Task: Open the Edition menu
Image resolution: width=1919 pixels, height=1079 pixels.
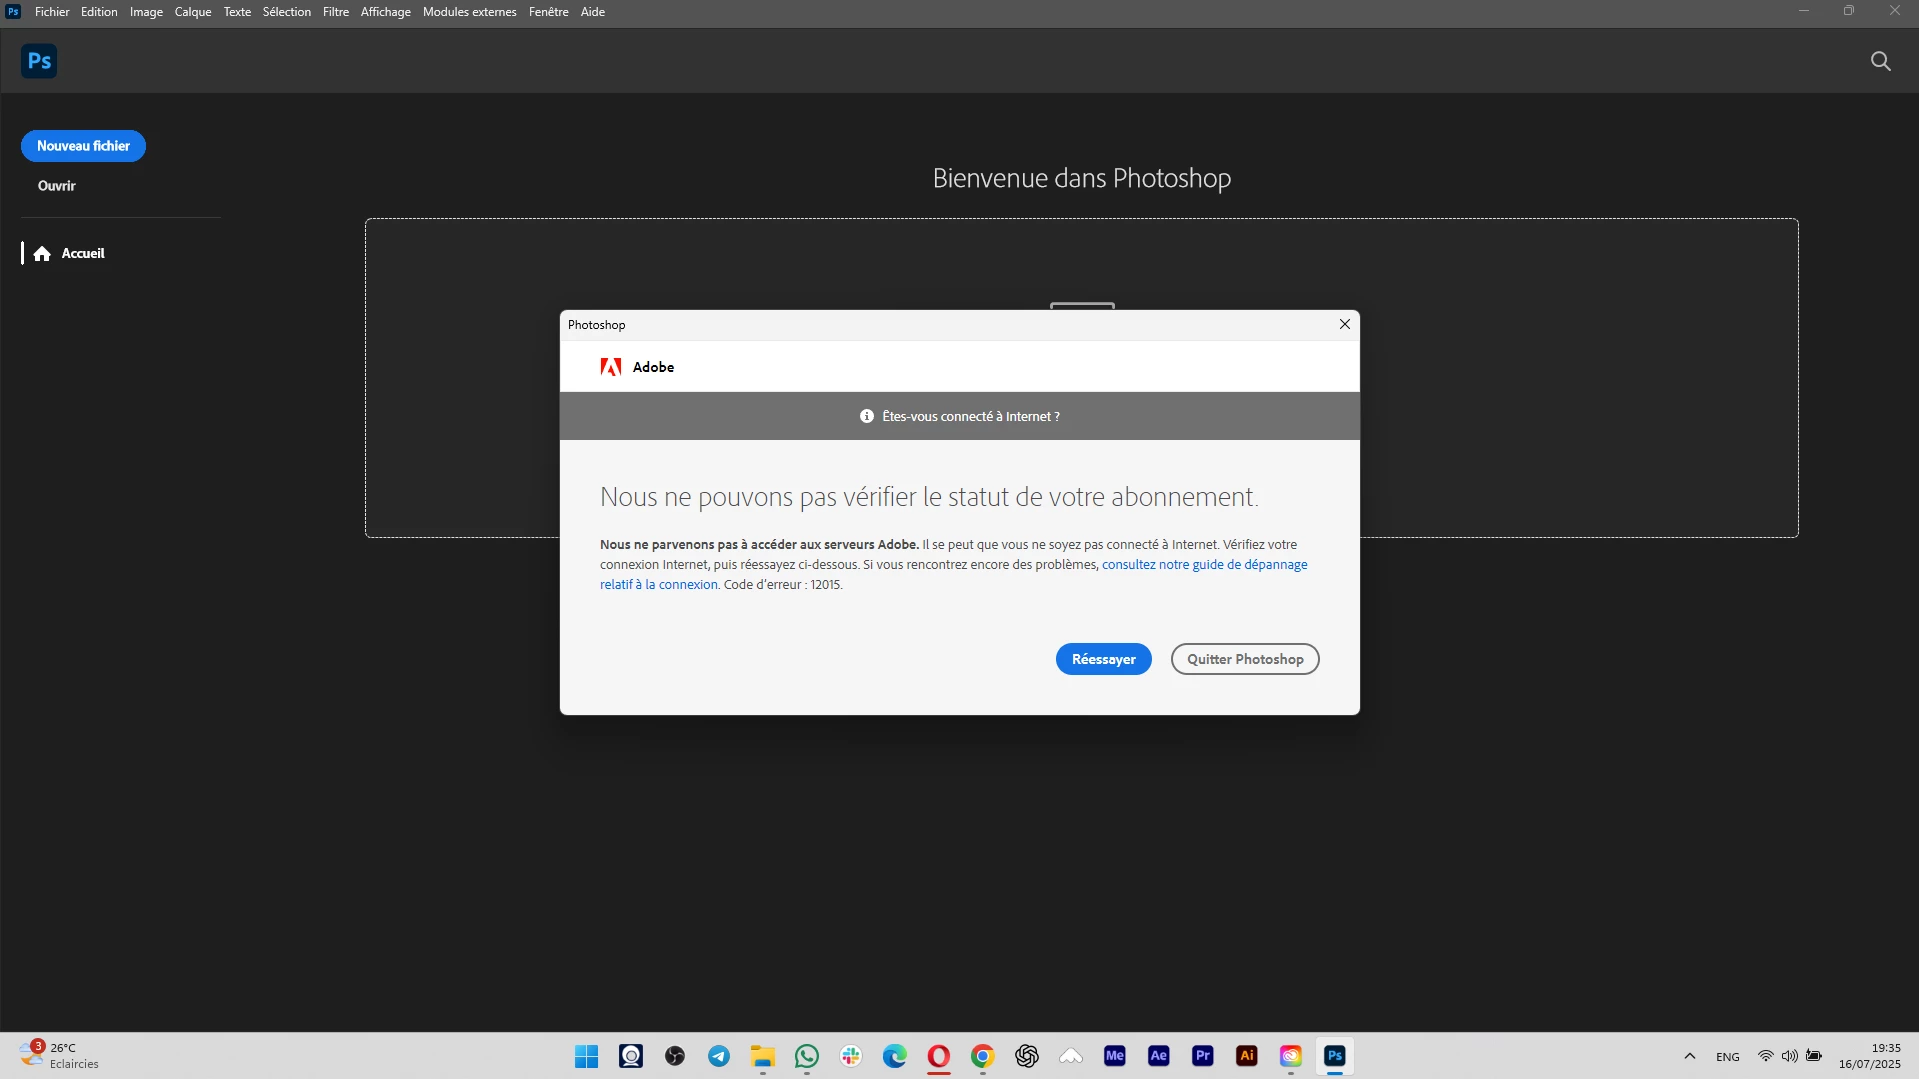Action: coord(99,12)
